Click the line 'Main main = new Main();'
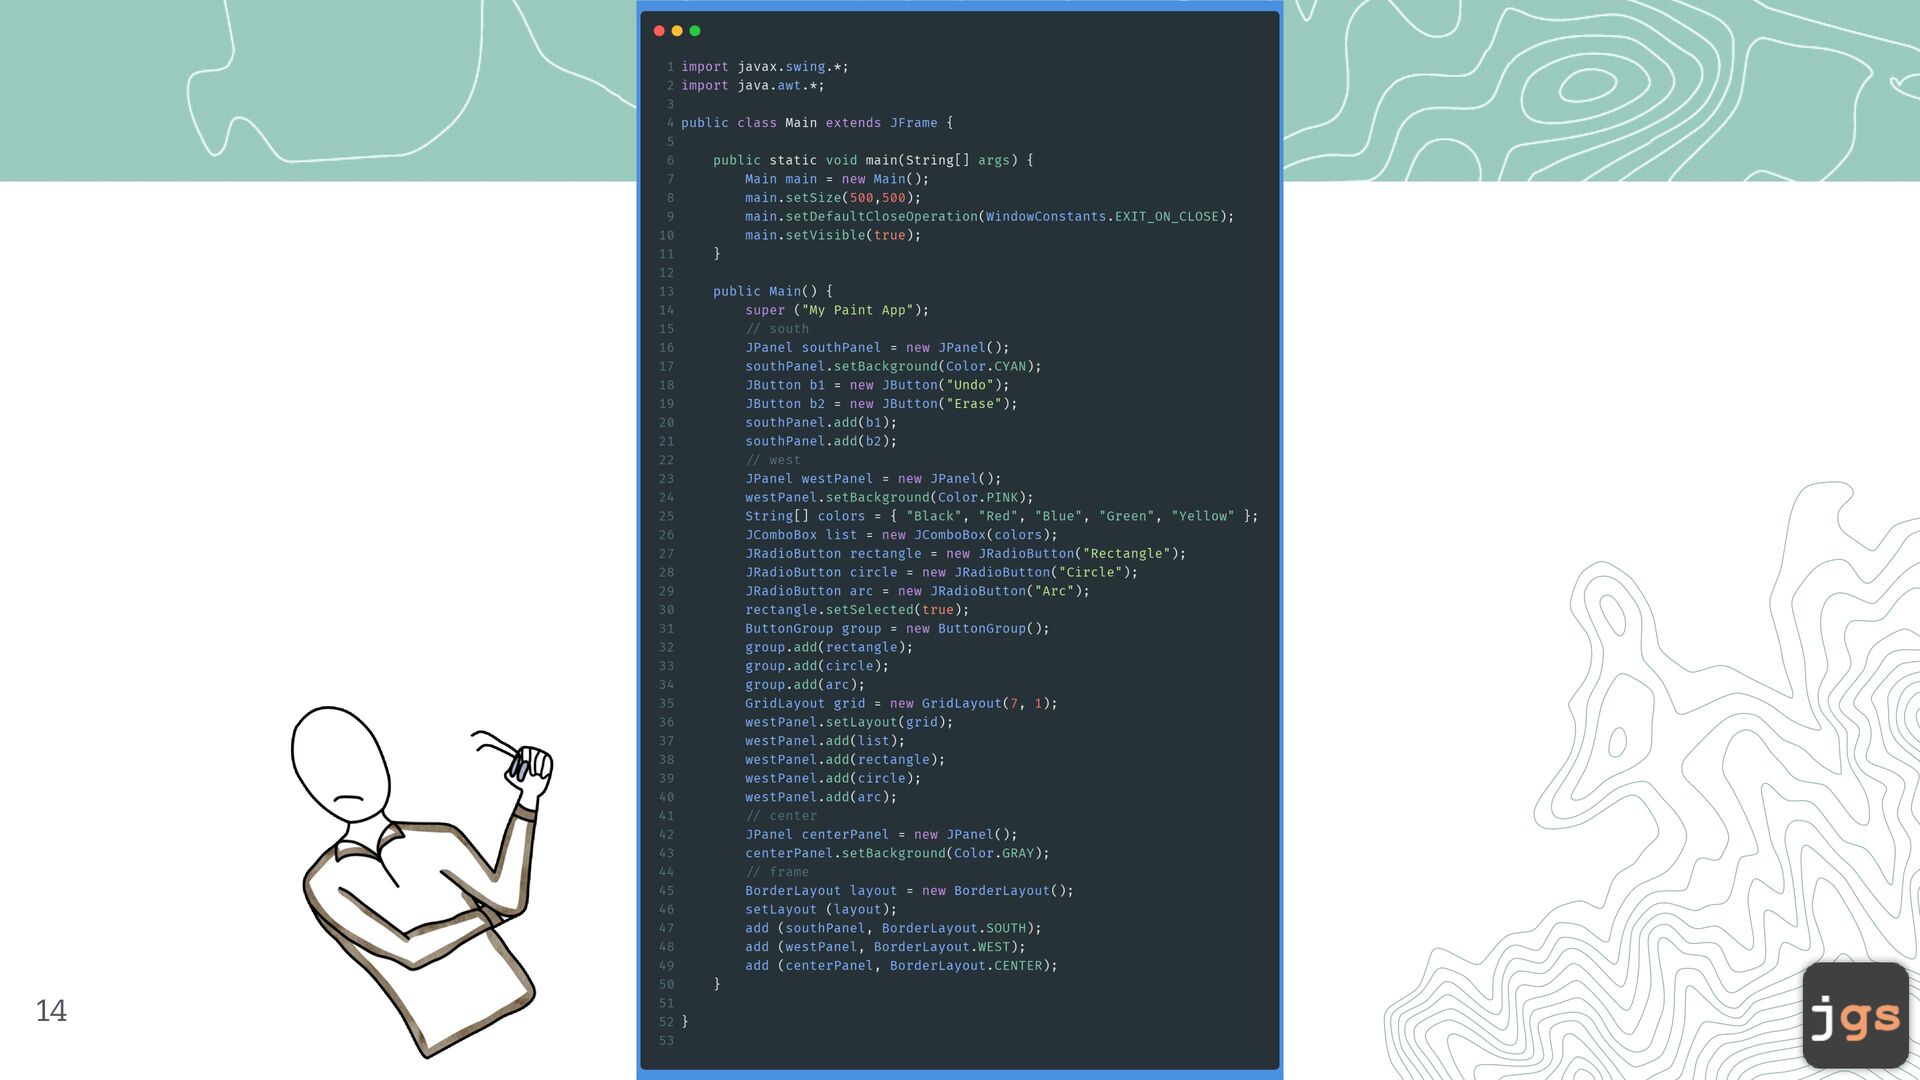The width and height of the screenshot is (1920, 1080). (837, 179)
